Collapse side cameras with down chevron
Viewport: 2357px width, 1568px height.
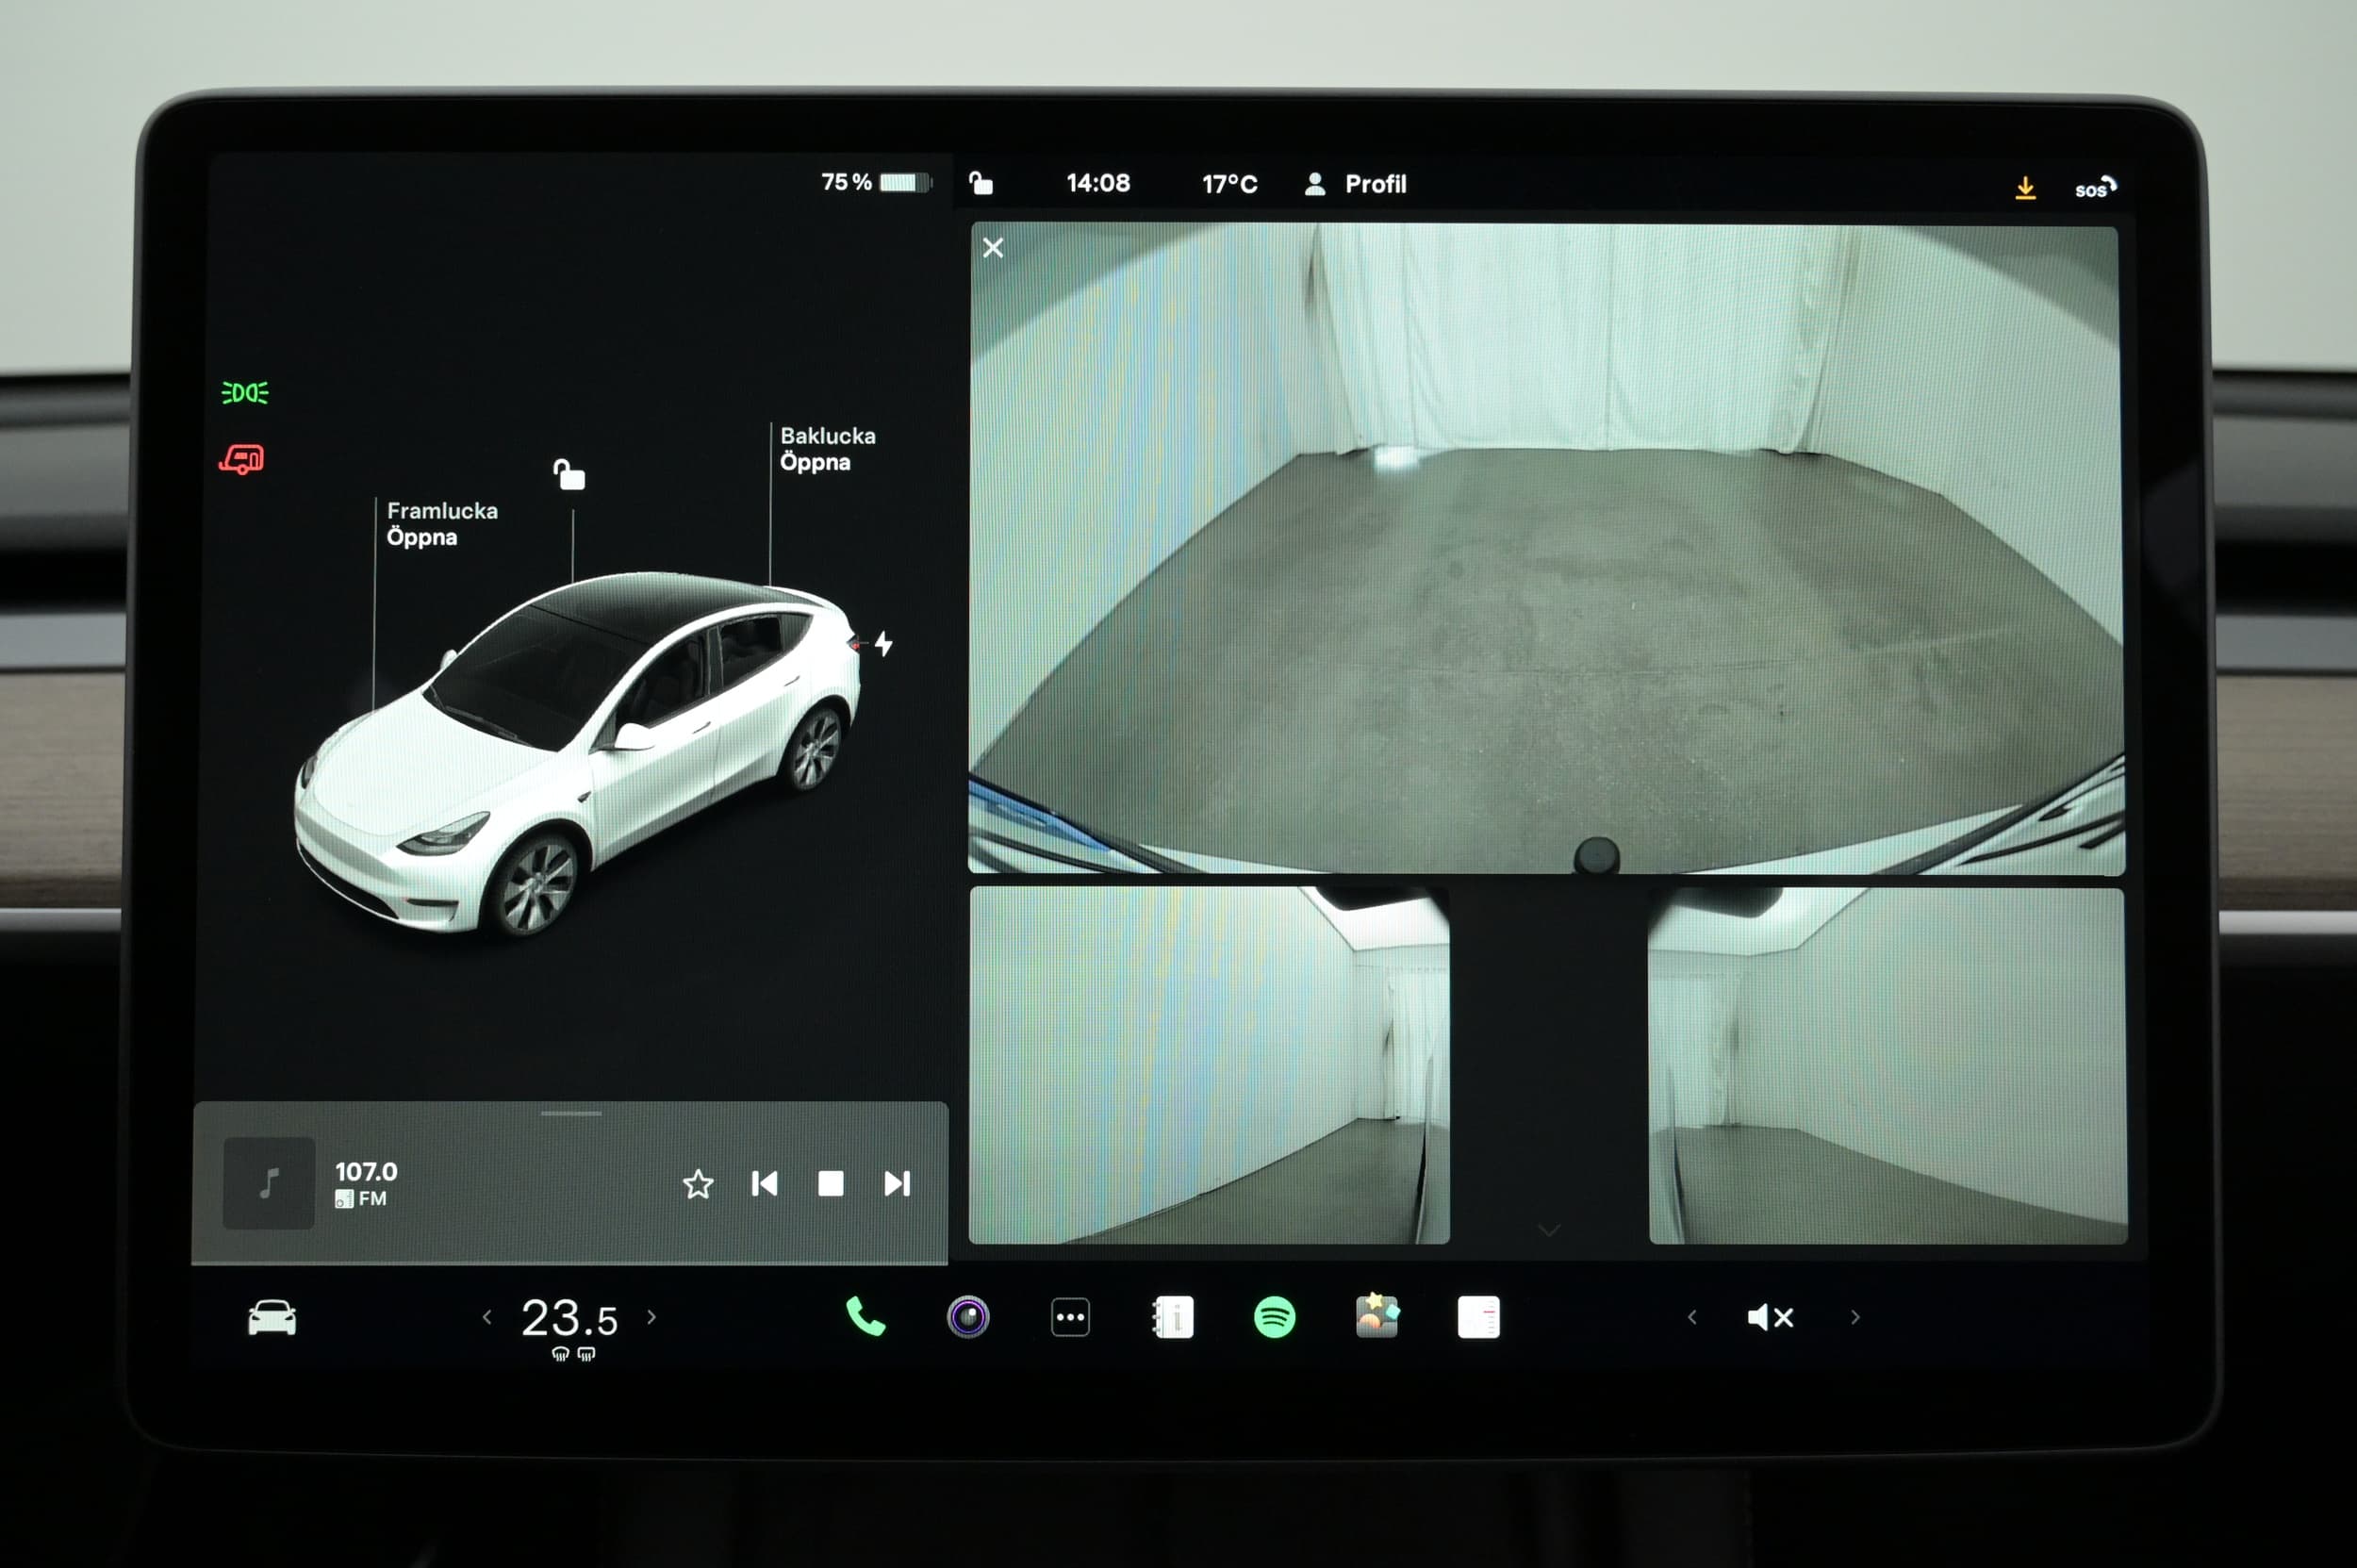tap(1549, 1230)
